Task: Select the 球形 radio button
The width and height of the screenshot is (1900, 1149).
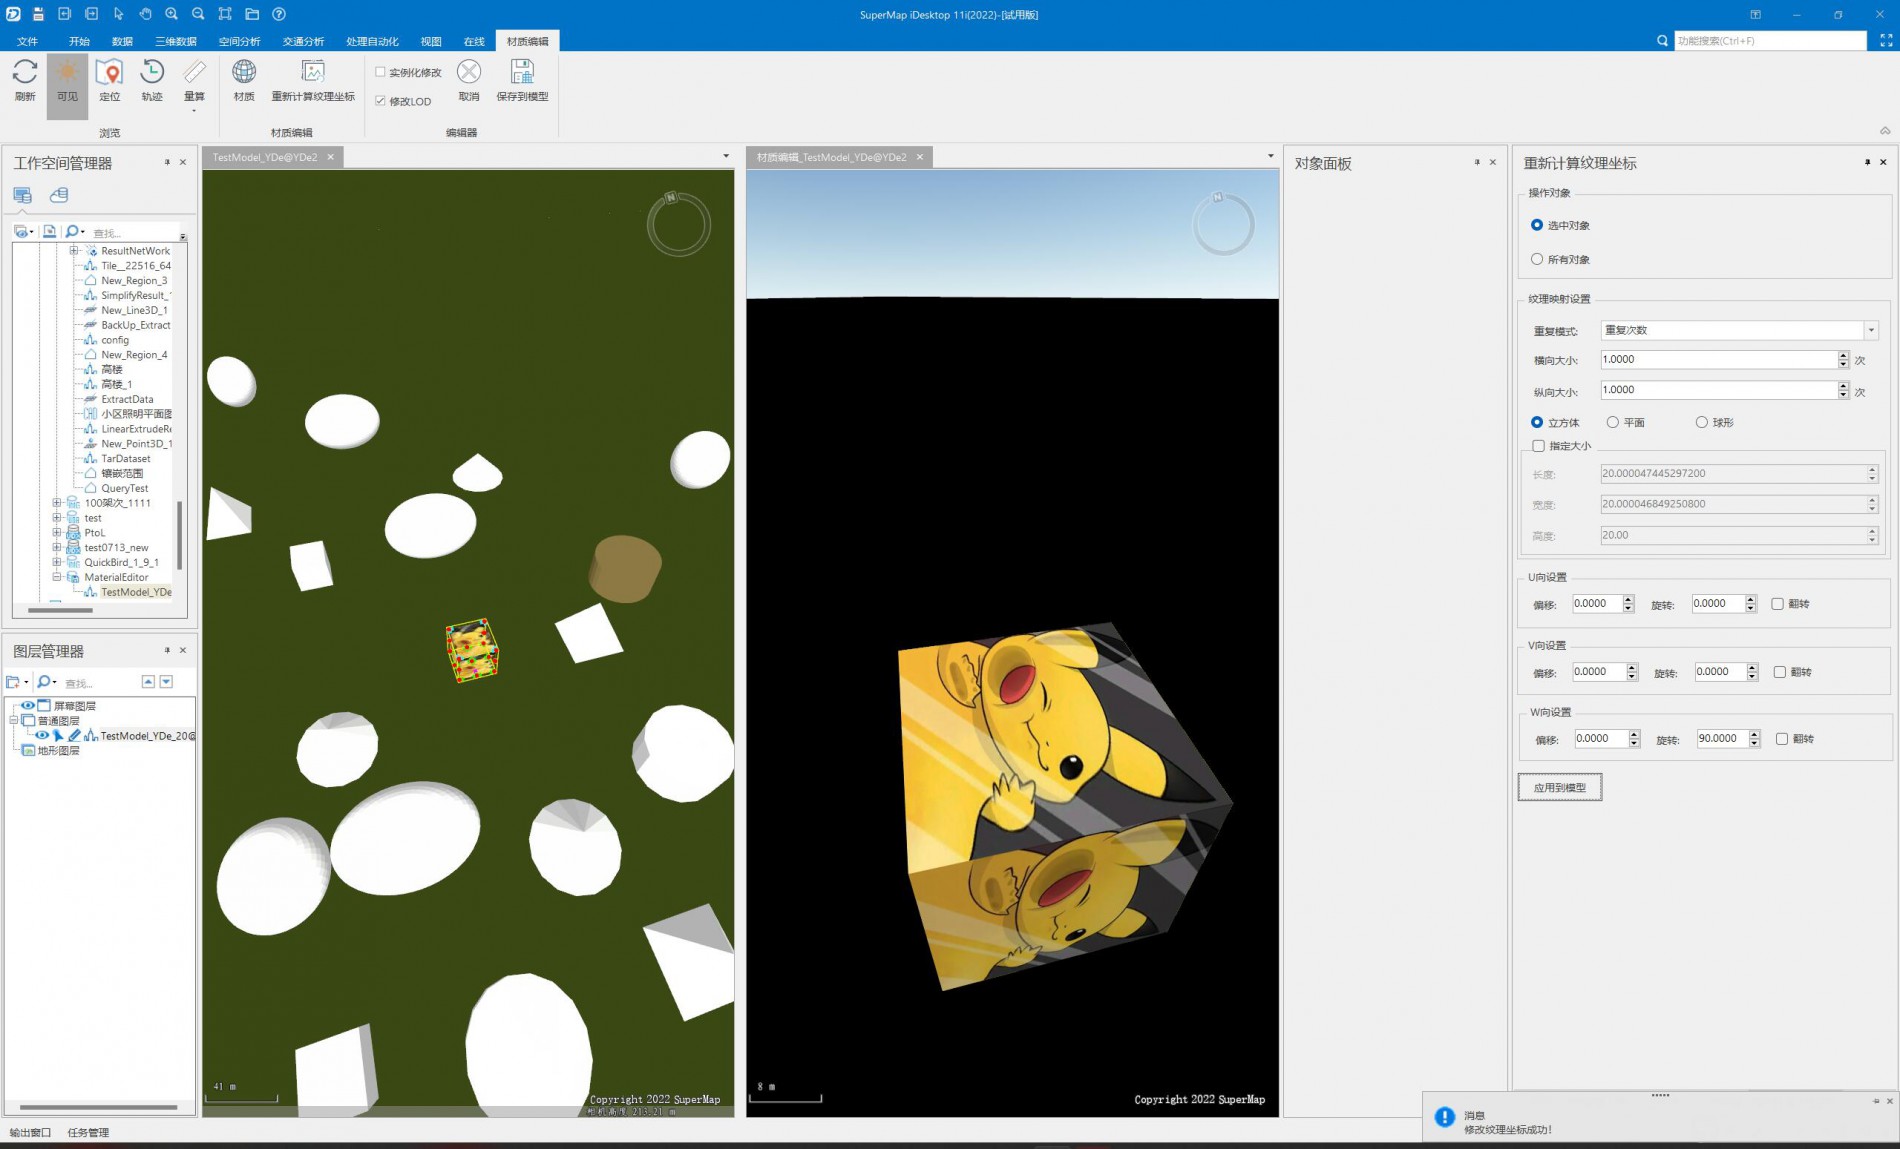Action: [x=1701, y=422]
